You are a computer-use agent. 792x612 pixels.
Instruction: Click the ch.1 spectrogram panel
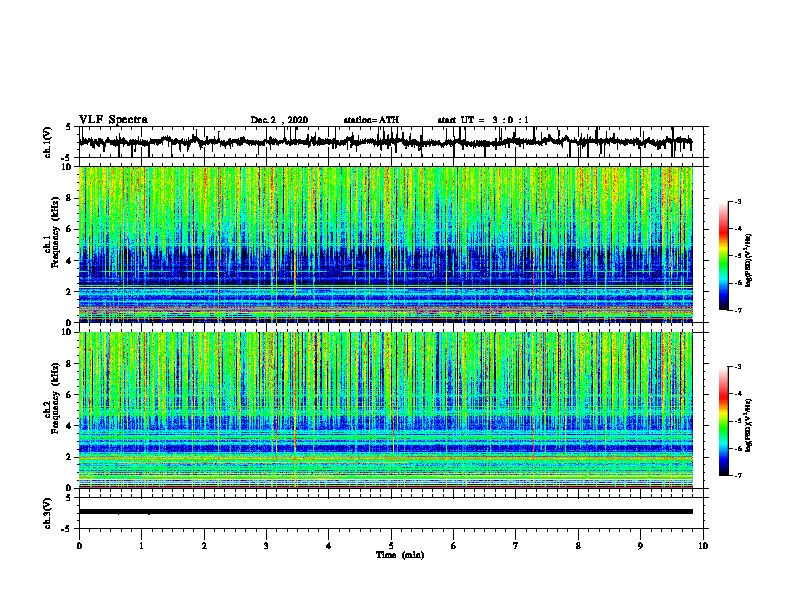(x=386, y=244)
